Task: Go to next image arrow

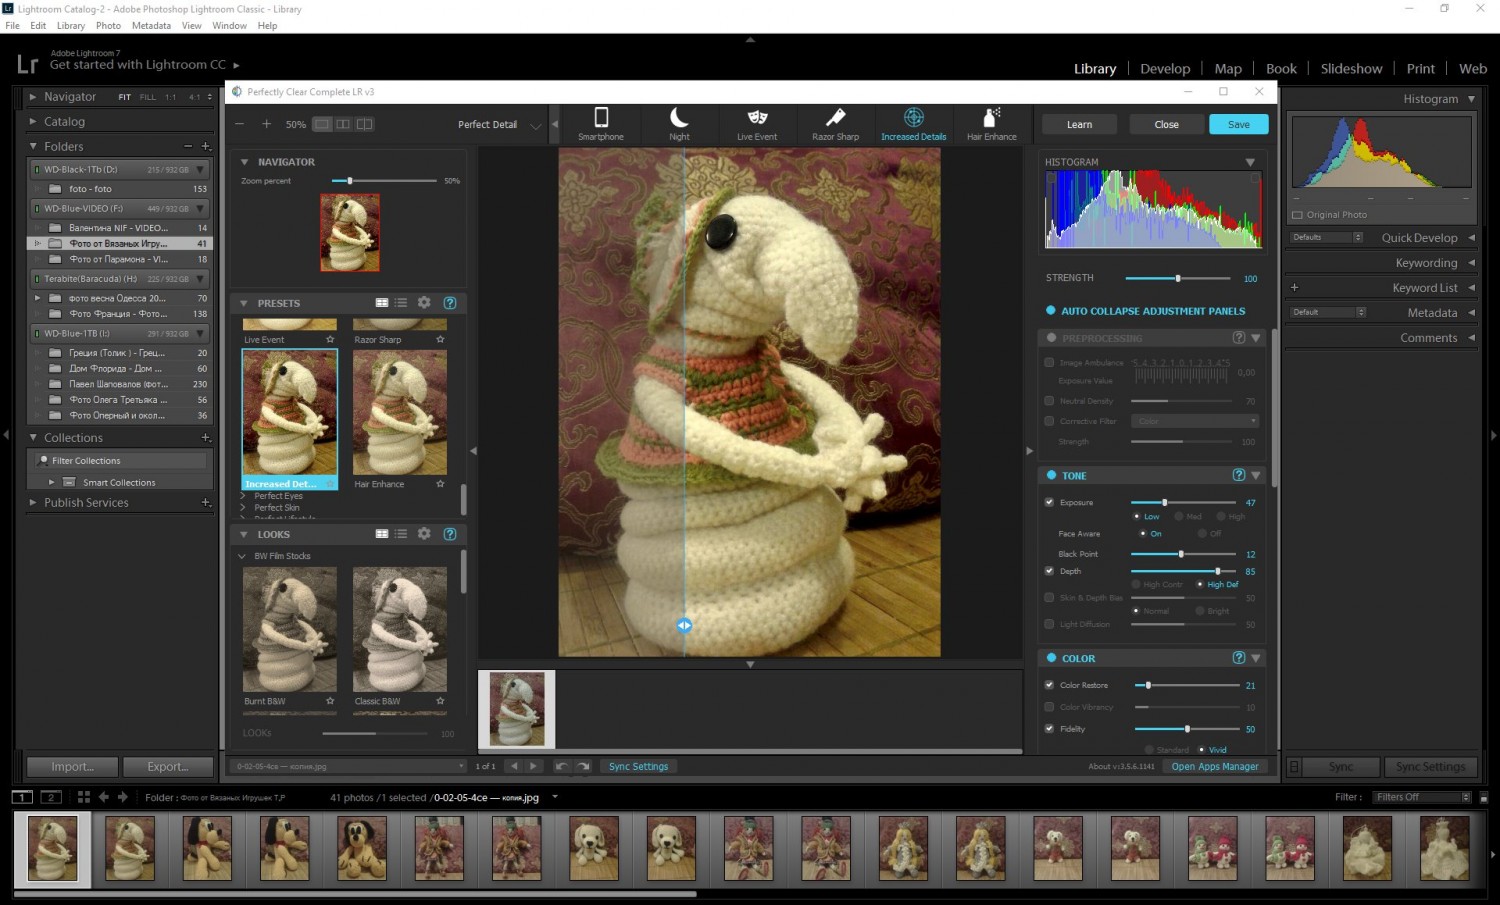Action: 533,766
